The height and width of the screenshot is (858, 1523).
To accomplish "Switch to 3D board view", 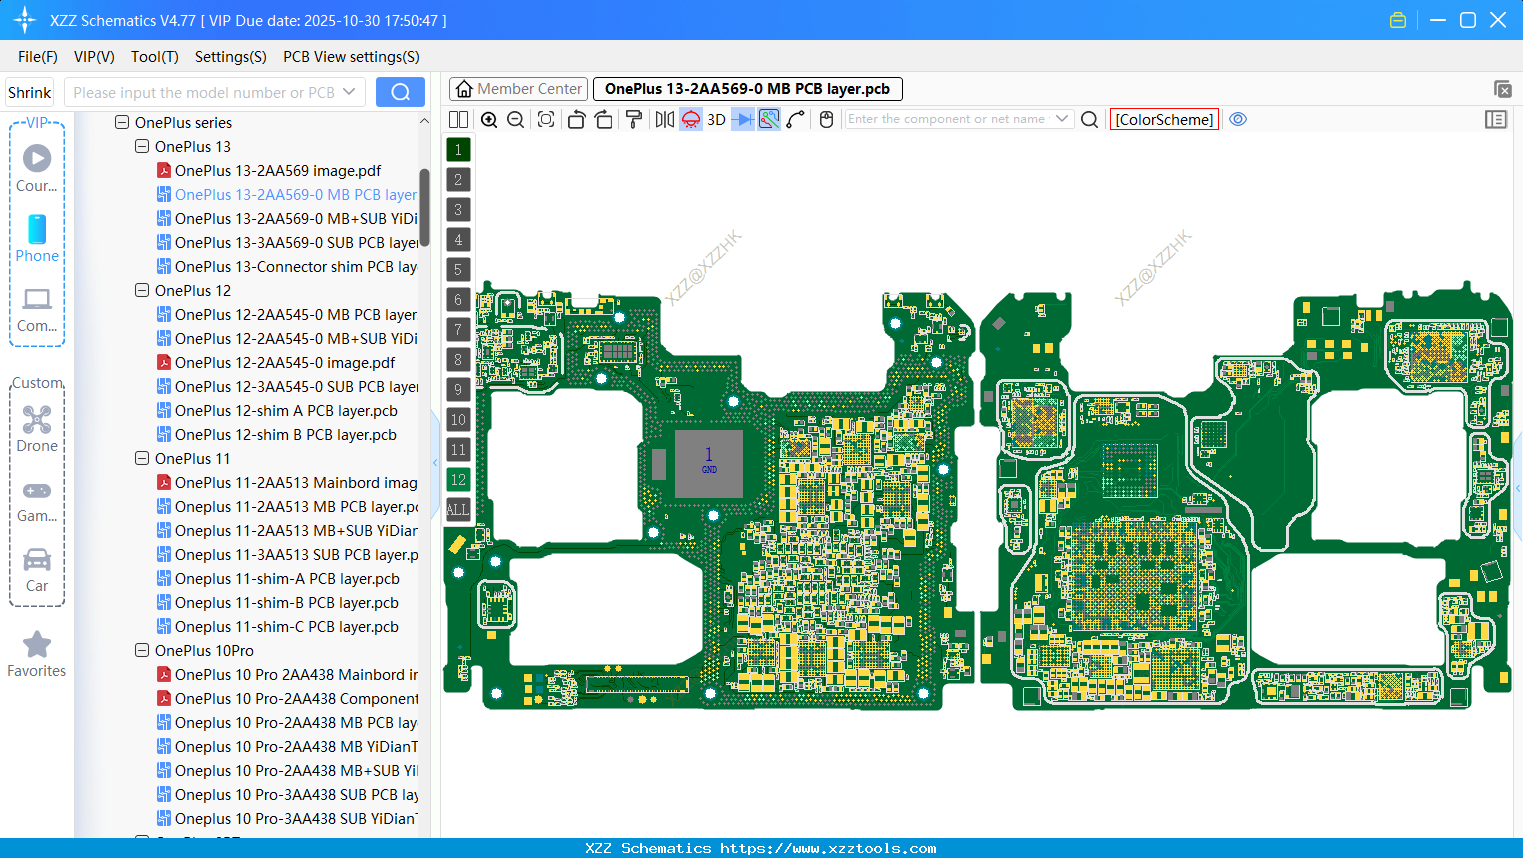I will (x=715, y=119).
